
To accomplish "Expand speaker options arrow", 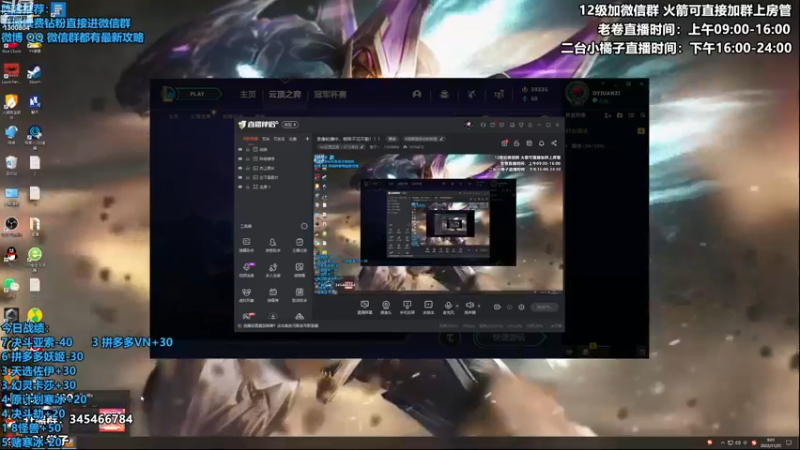I will [479, 306].
